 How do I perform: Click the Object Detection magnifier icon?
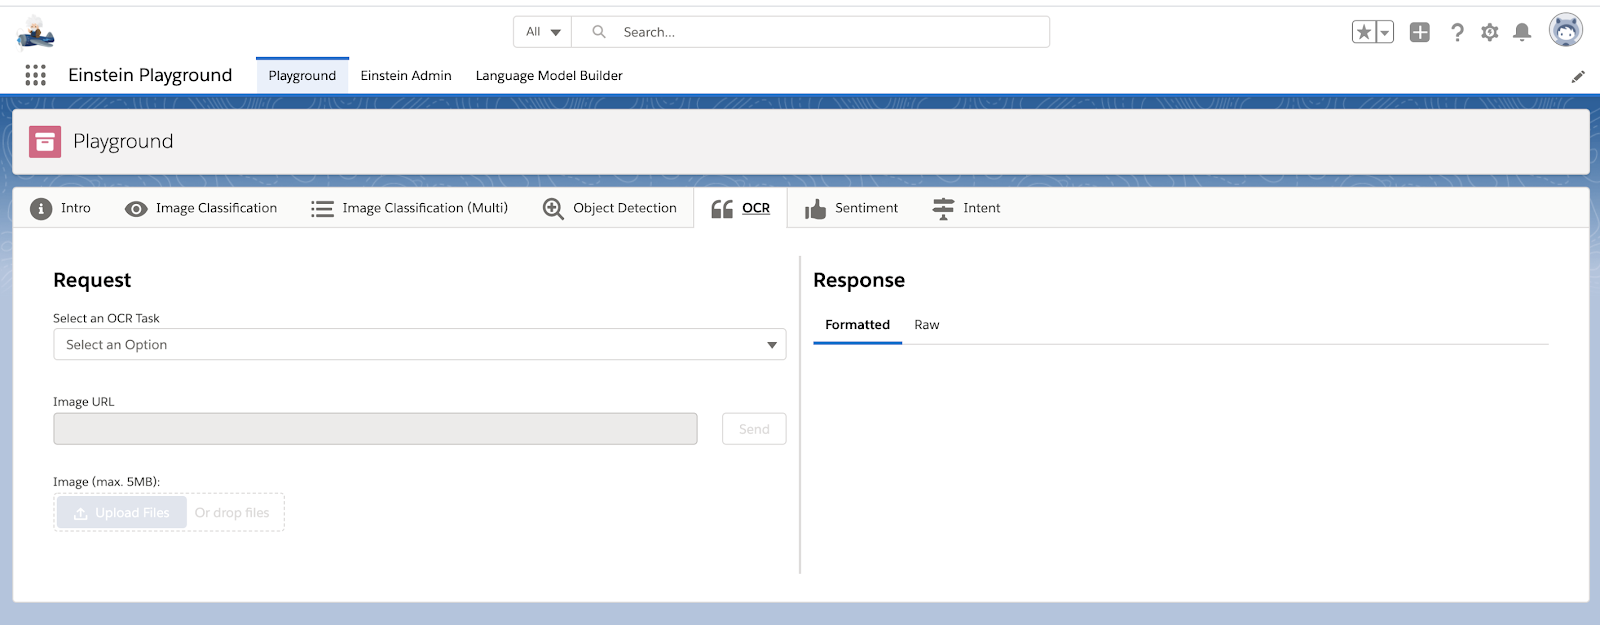pos(553,209)
